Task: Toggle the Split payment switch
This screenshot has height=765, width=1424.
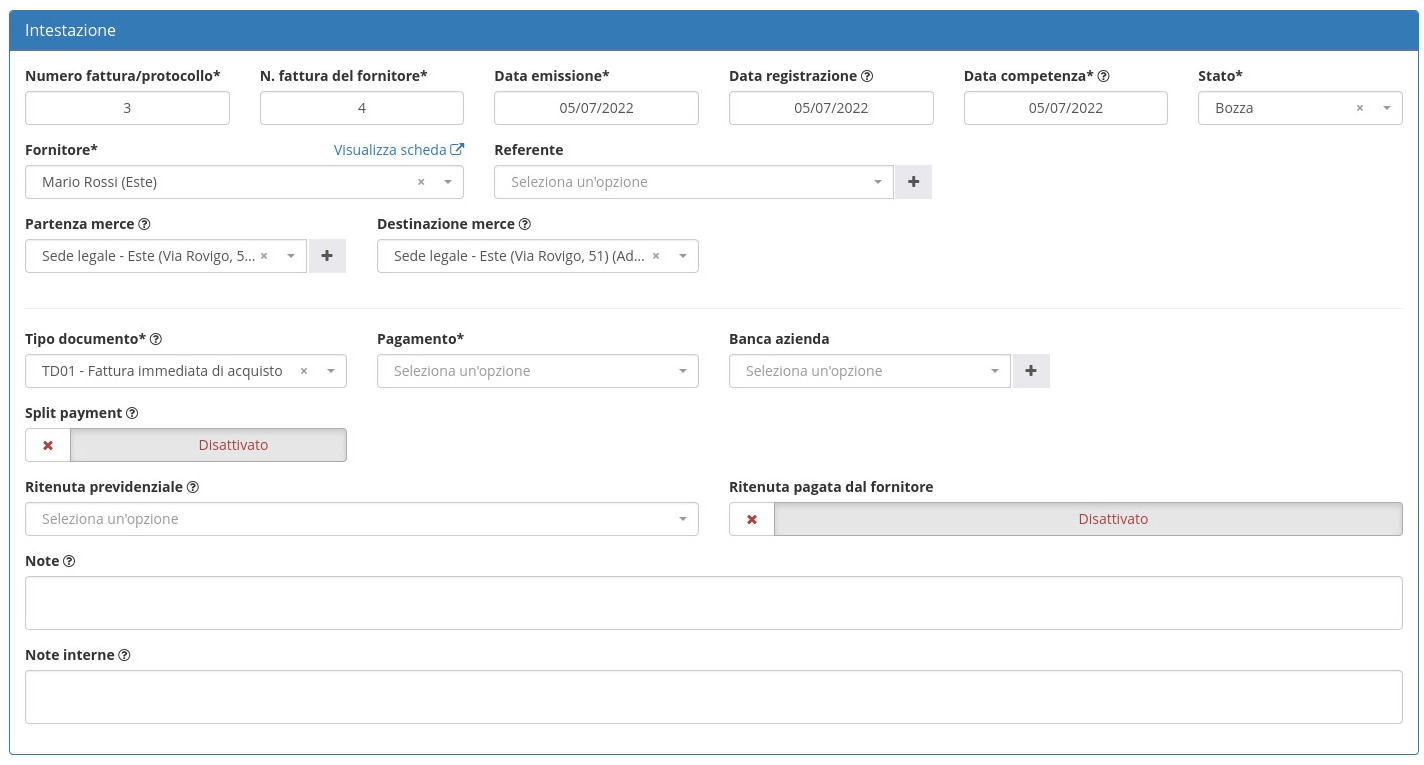Action: (x=186, y=445)
